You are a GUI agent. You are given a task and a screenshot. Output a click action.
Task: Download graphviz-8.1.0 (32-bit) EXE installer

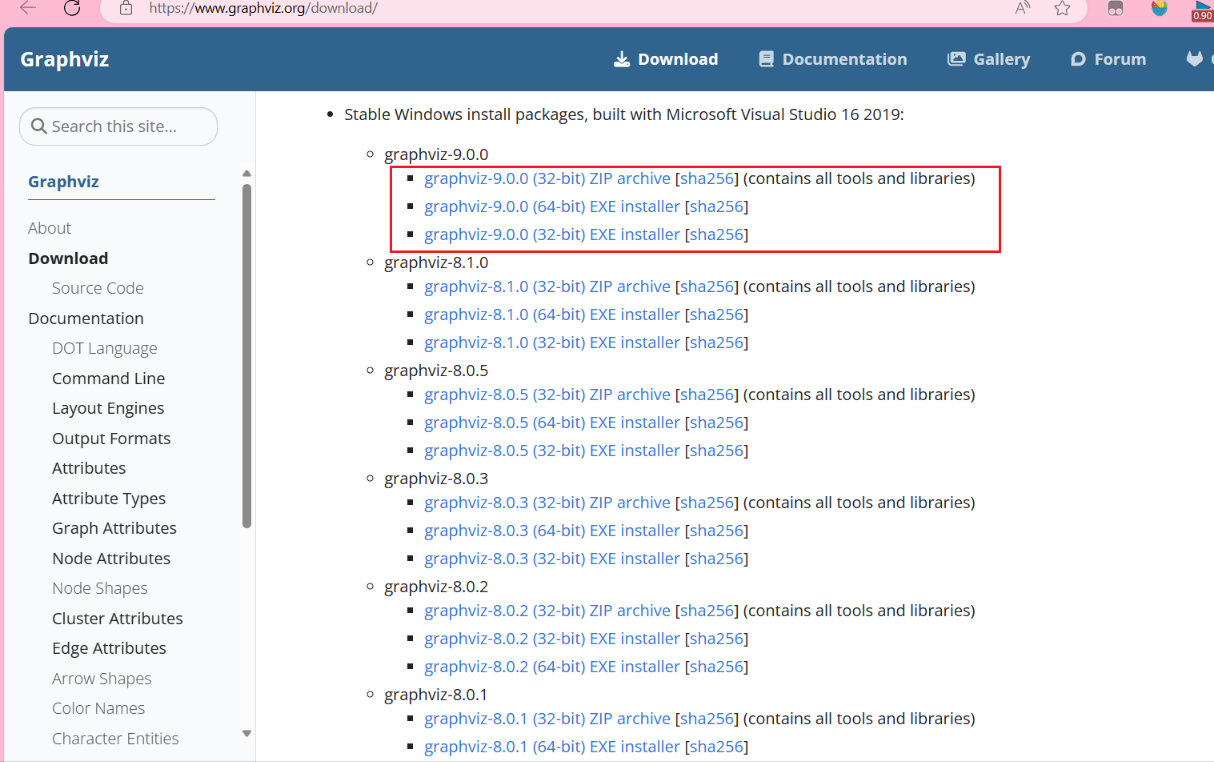(552, 342)
